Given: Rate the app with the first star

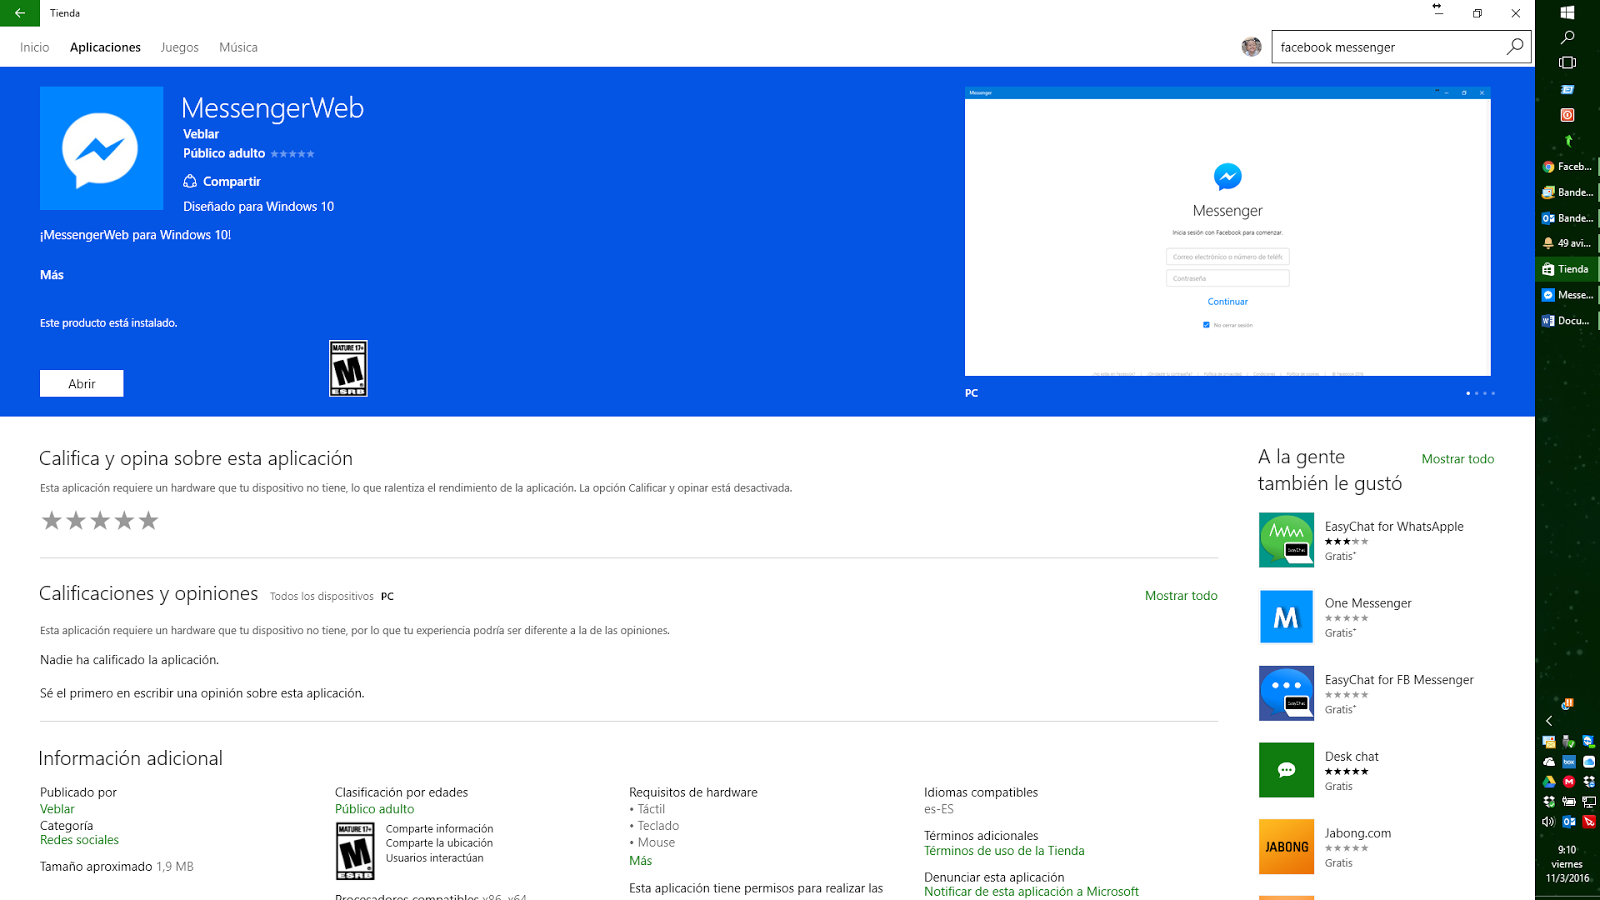Looking at the screenshot, I should (x=52, y=520).
